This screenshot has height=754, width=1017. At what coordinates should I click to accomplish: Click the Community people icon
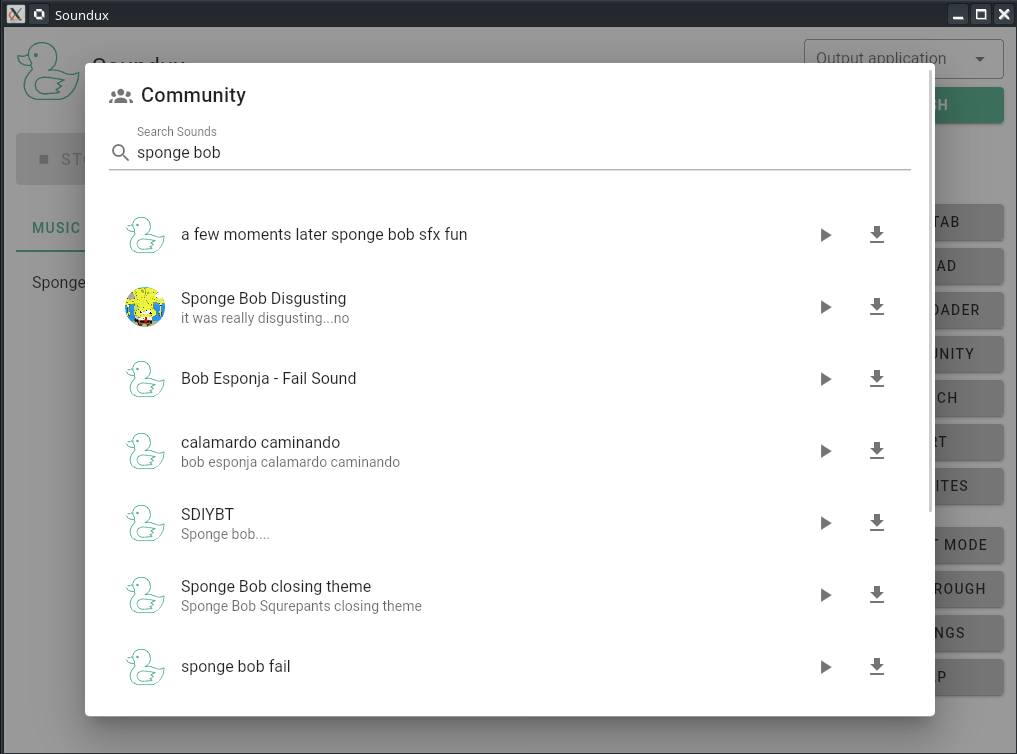[x=121, y=96]
